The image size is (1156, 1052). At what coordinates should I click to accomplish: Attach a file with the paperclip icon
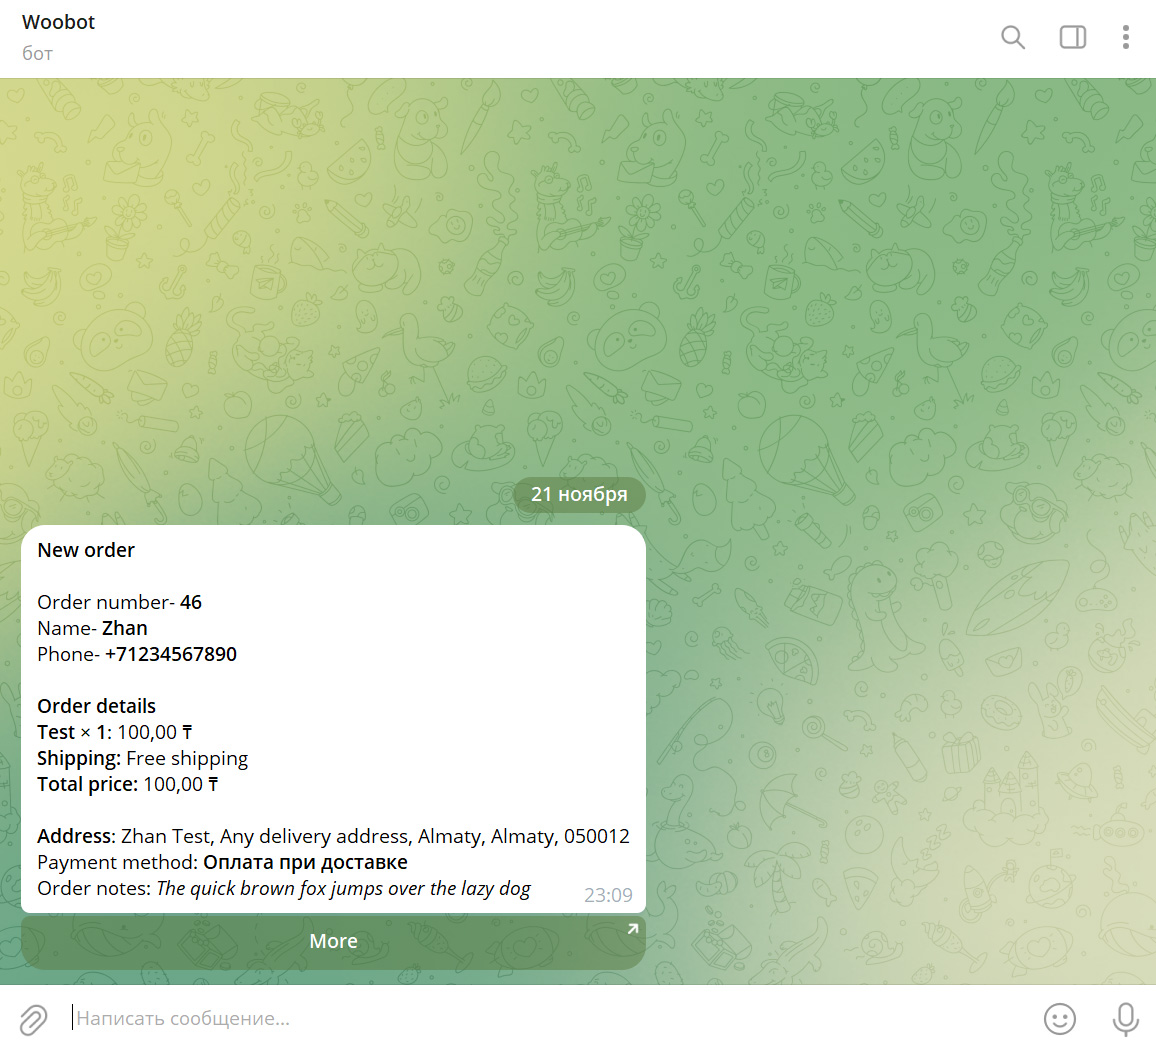click(33, 1019)
